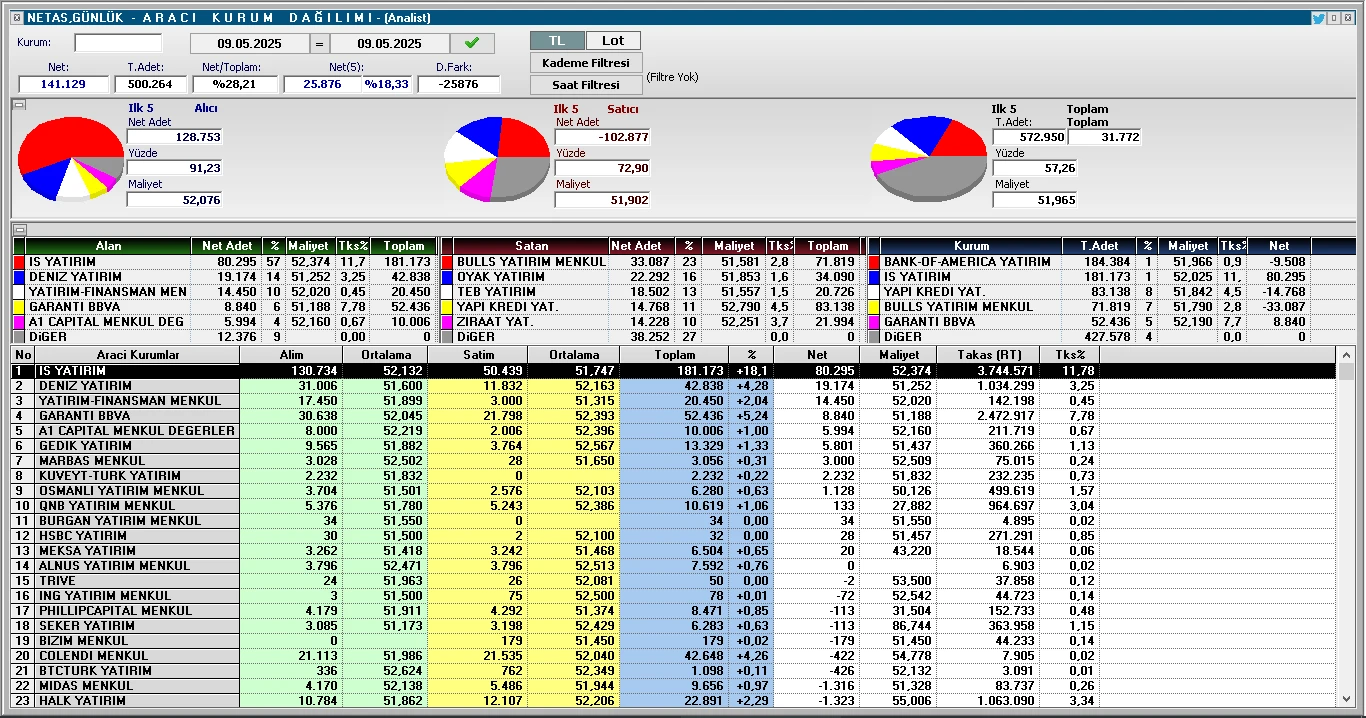Switch display to Lot mode
Screen dimensions: 1366x718
(x=613, y=40)
